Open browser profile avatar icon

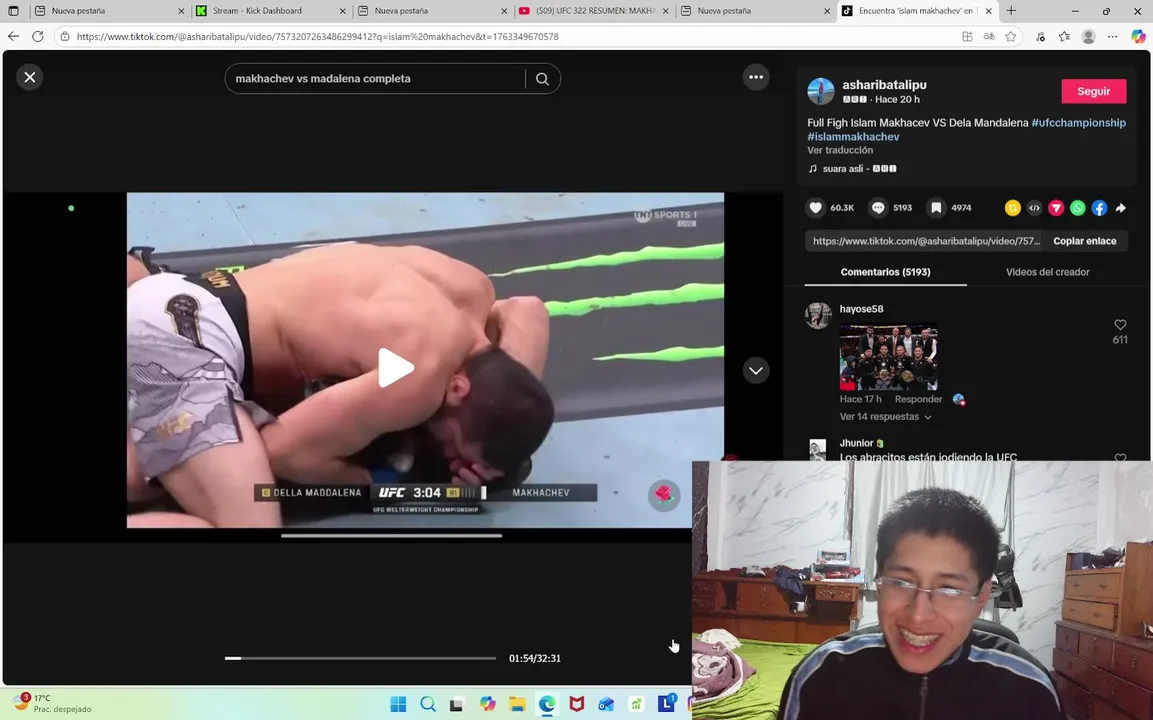[x=1088, y=37]
